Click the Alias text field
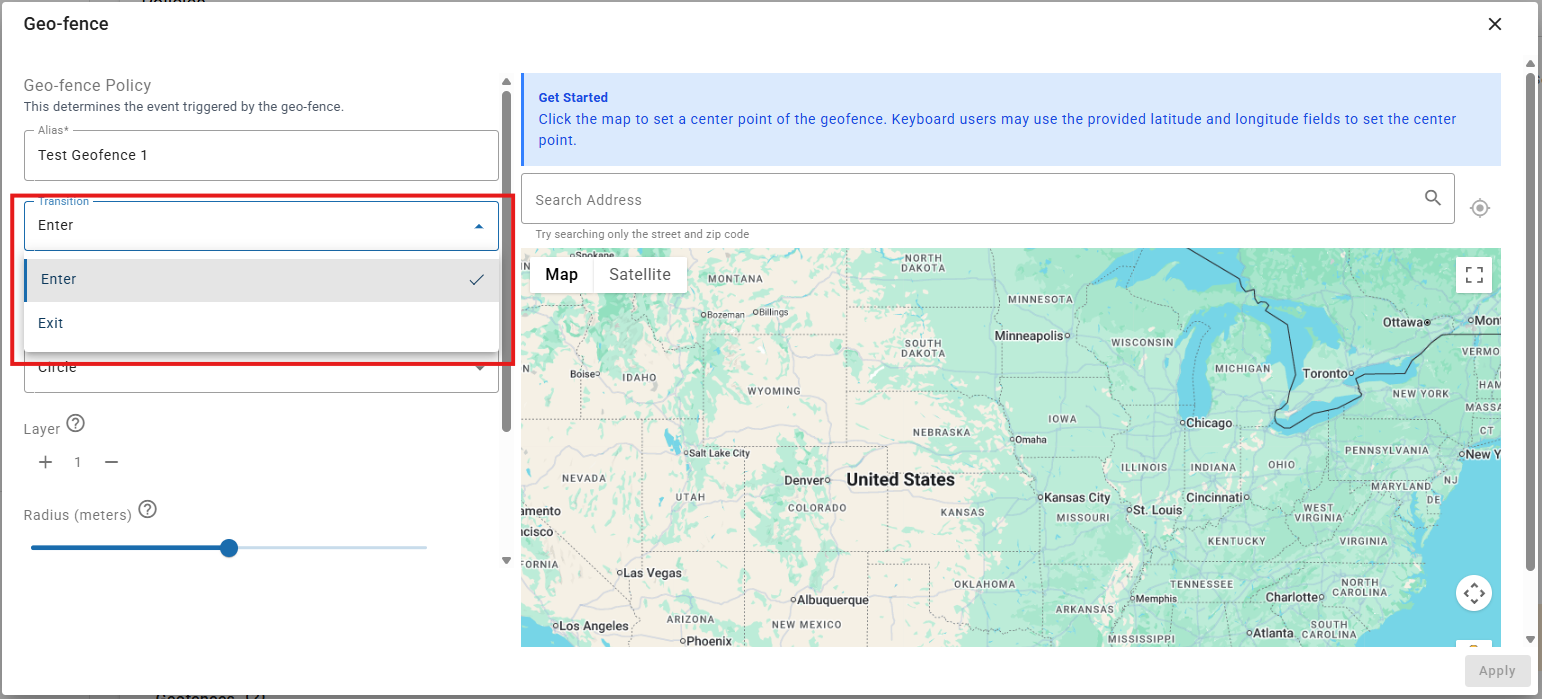Viewport: 1542px width, 699px height. click(261, 155)
